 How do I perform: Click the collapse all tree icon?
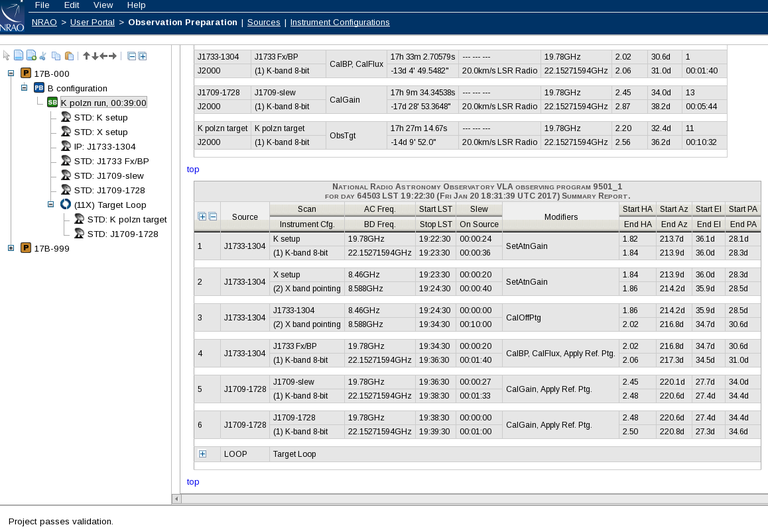(131, 56)
